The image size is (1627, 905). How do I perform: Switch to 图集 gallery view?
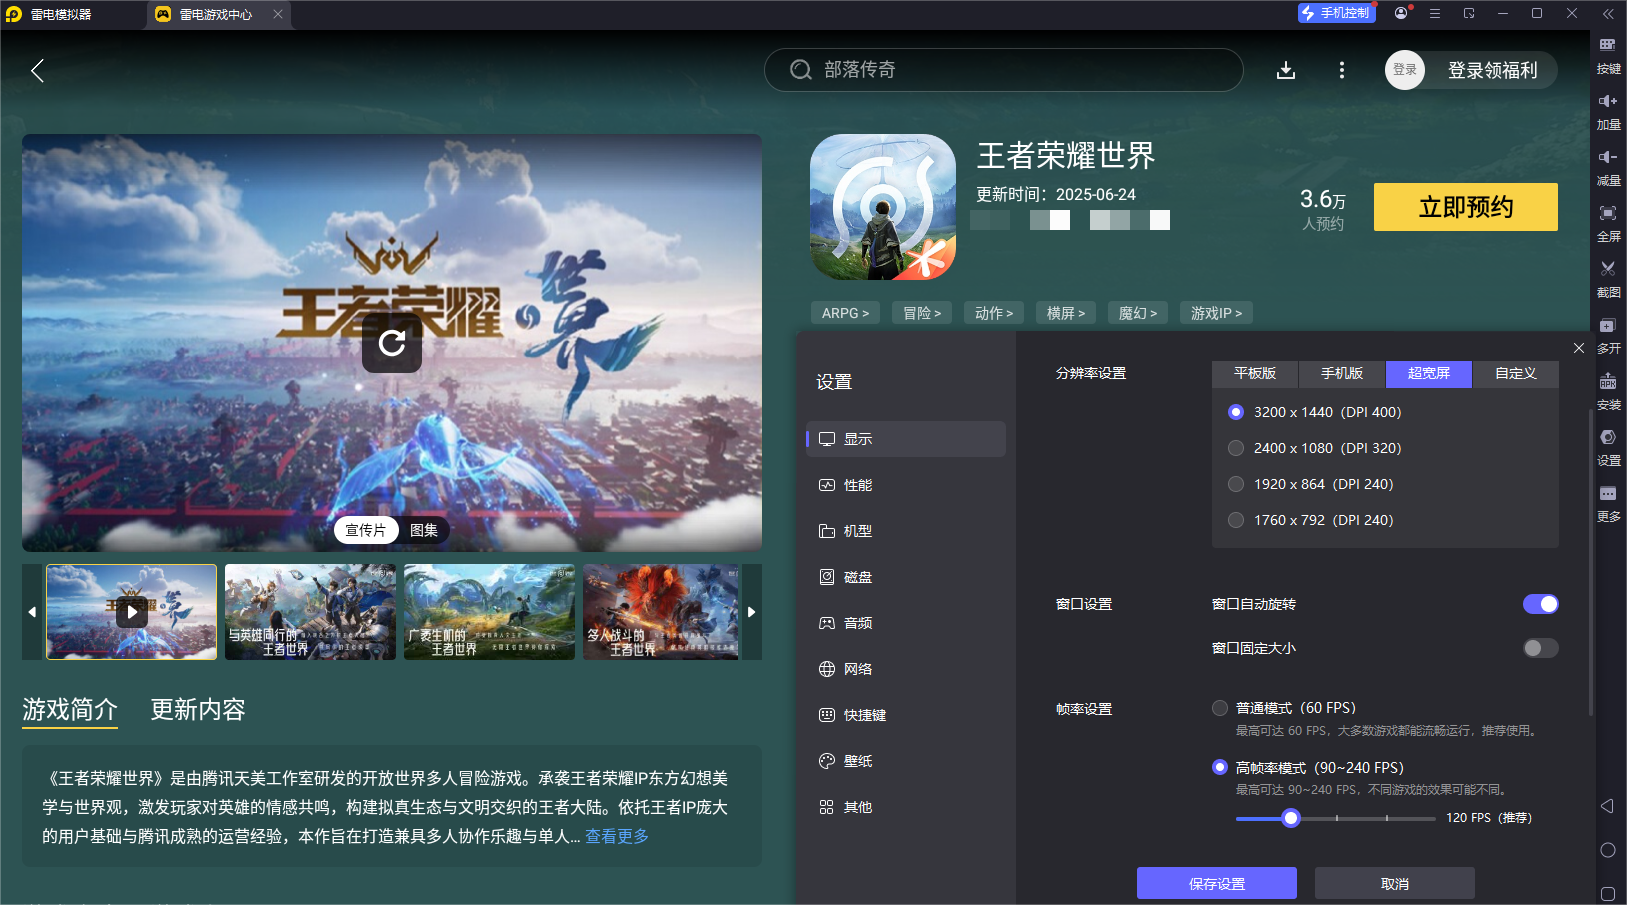424,530
